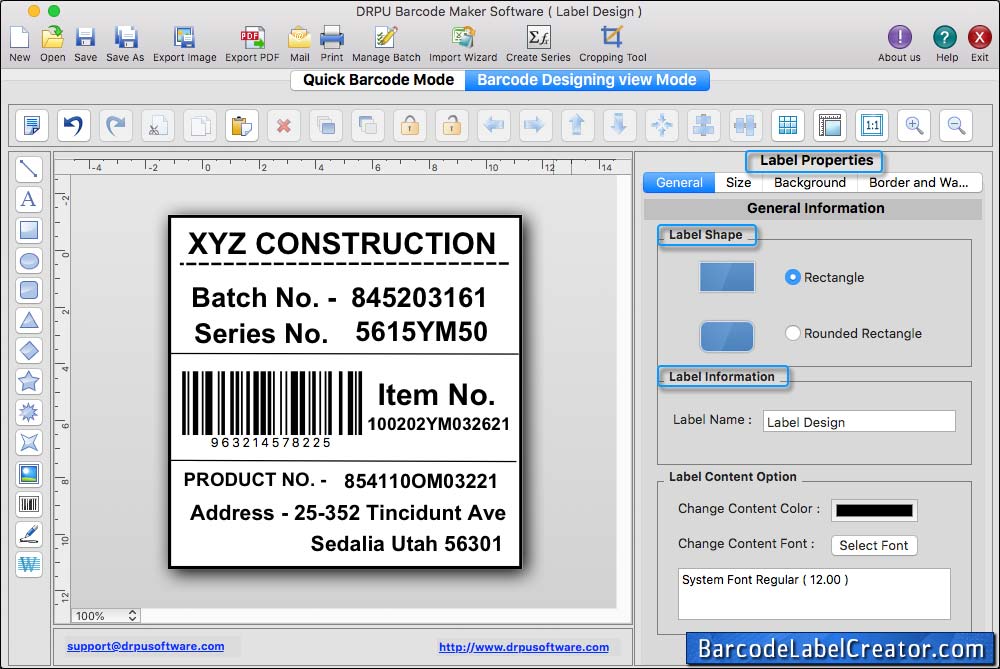Select the Rectangle shape tool
This screenshot has height=669, width=1000.
point(29,230)
